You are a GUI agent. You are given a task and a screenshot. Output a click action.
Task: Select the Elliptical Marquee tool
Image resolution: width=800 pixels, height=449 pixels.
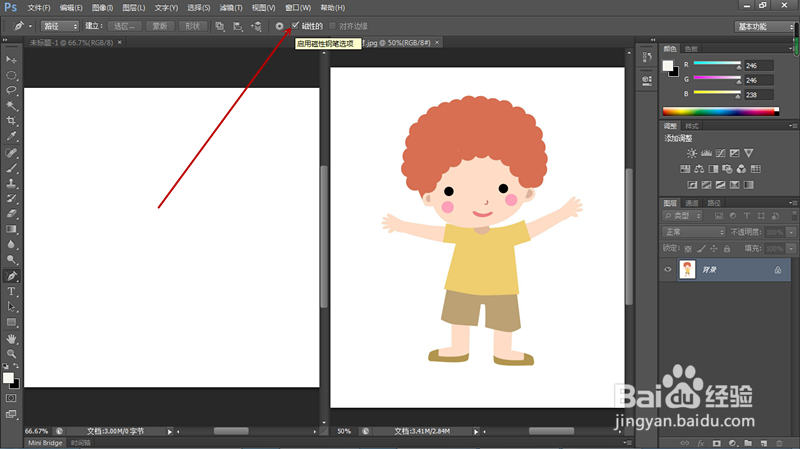[11, 76]
